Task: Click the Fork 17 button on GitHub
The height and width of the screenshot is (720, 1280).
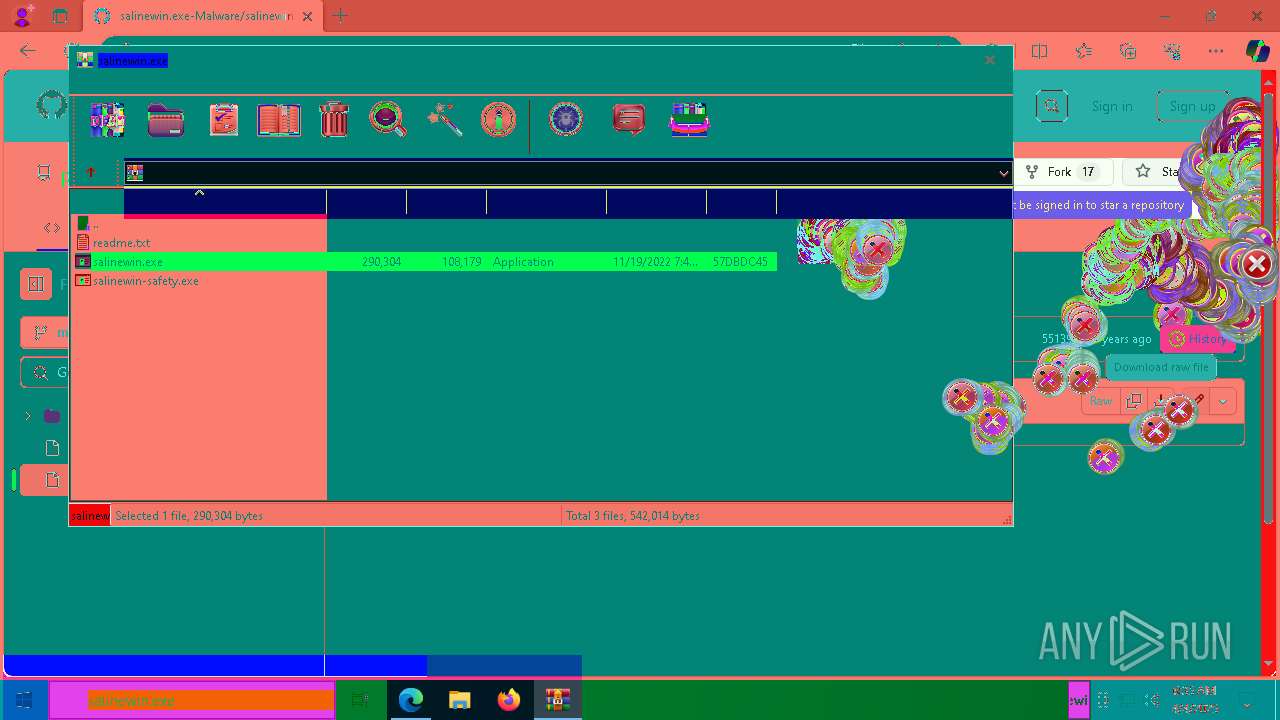Action: [x=1063, y=172]
